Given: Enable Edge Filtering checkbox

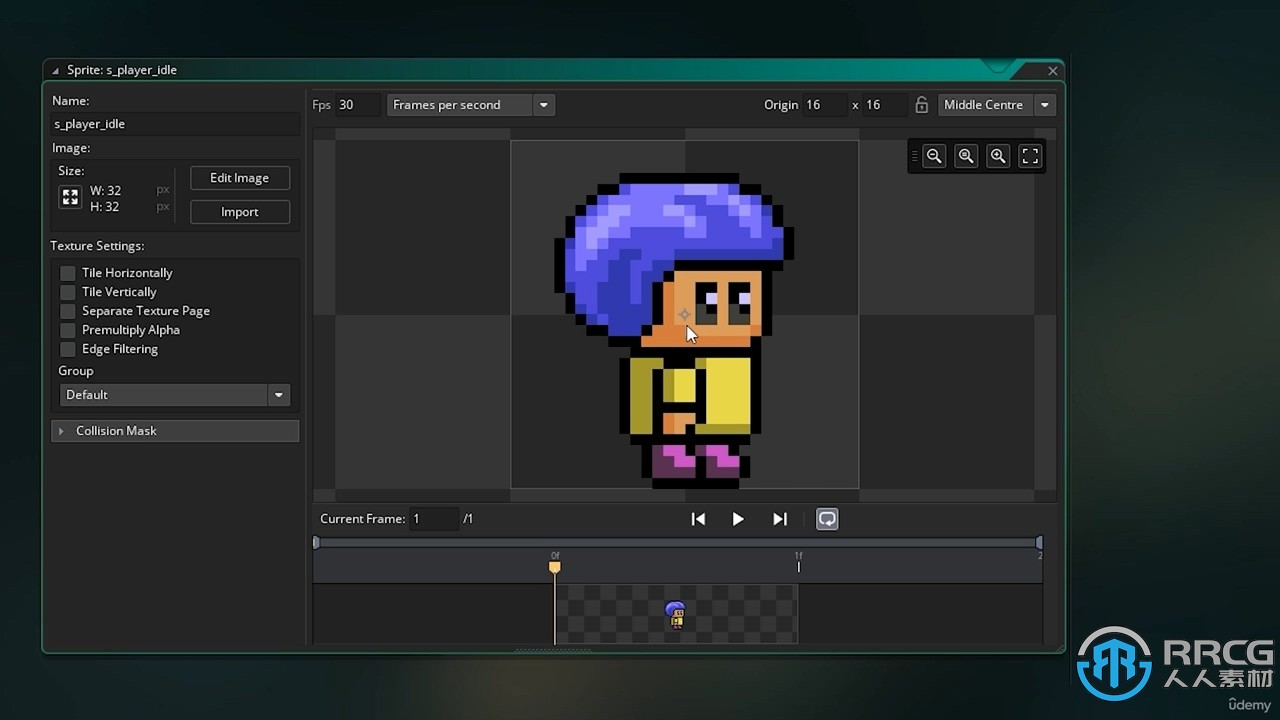Looking at the screenshot, I should 68,349.
